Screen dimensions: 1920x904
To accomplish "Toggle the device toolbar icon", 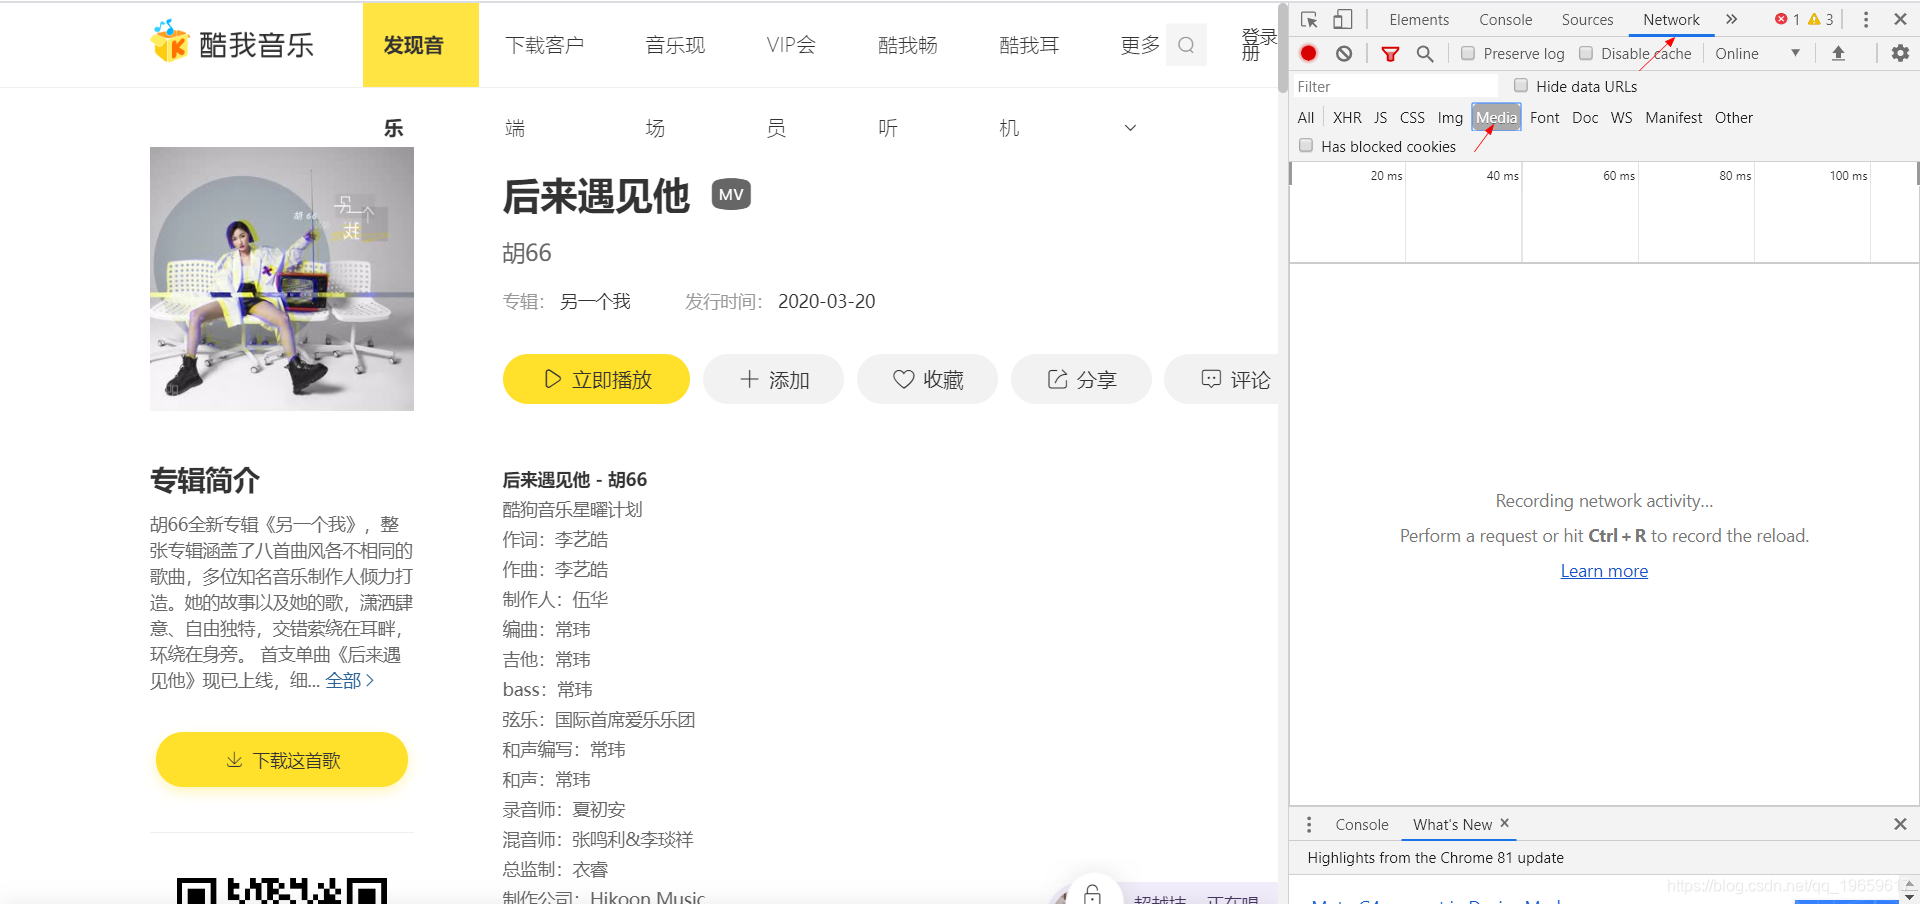I will [1343, 19].
